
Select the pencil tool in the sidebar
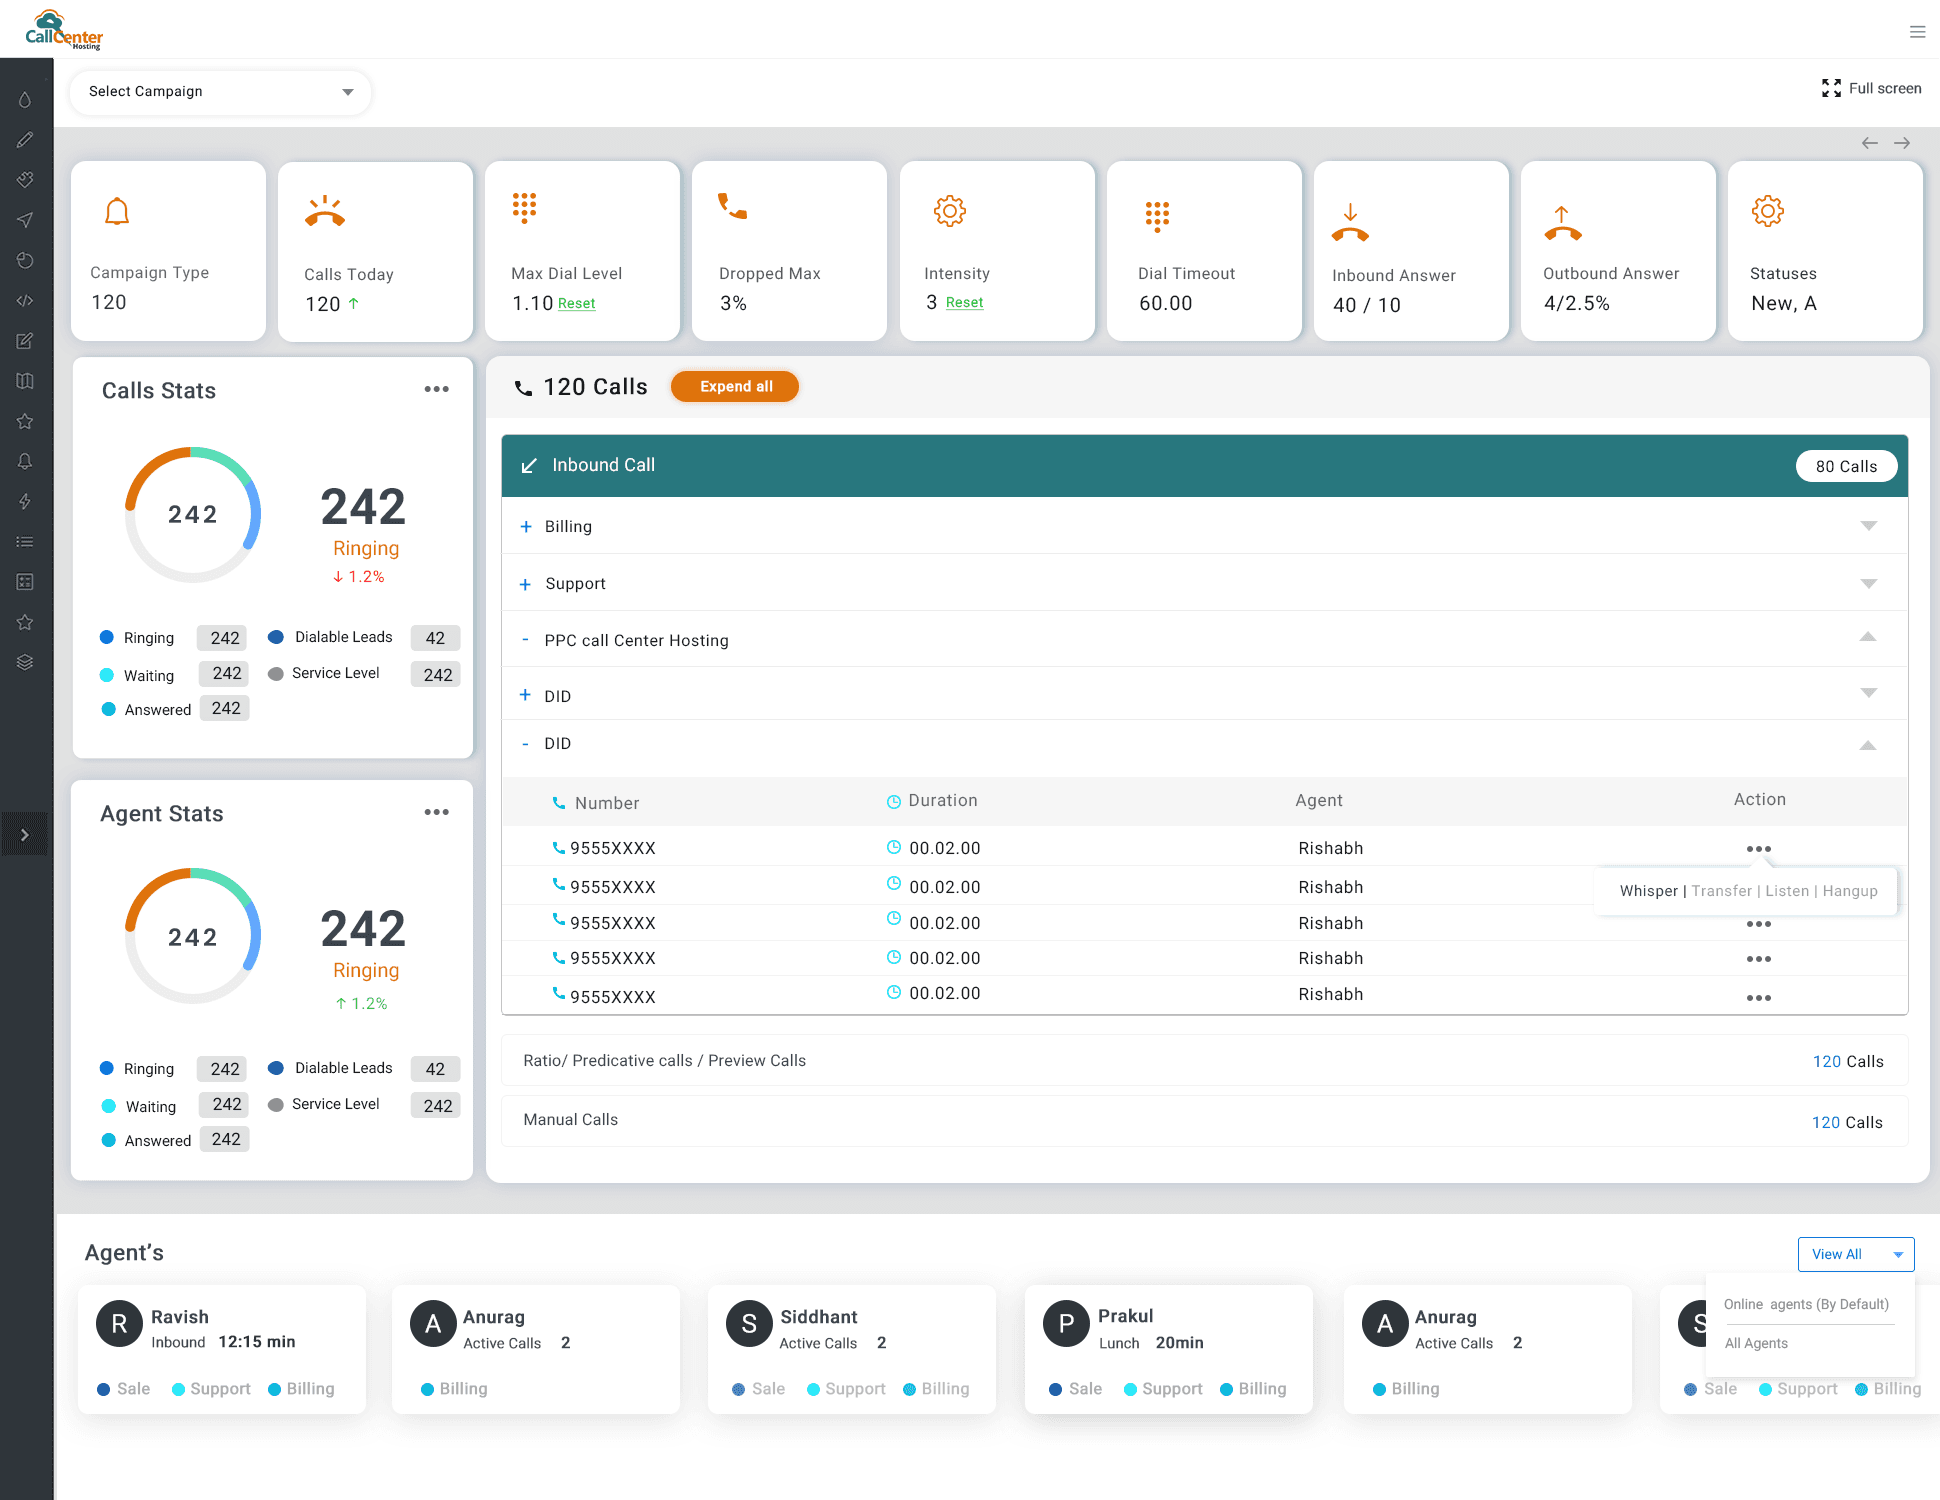click(x=25, y=139)
